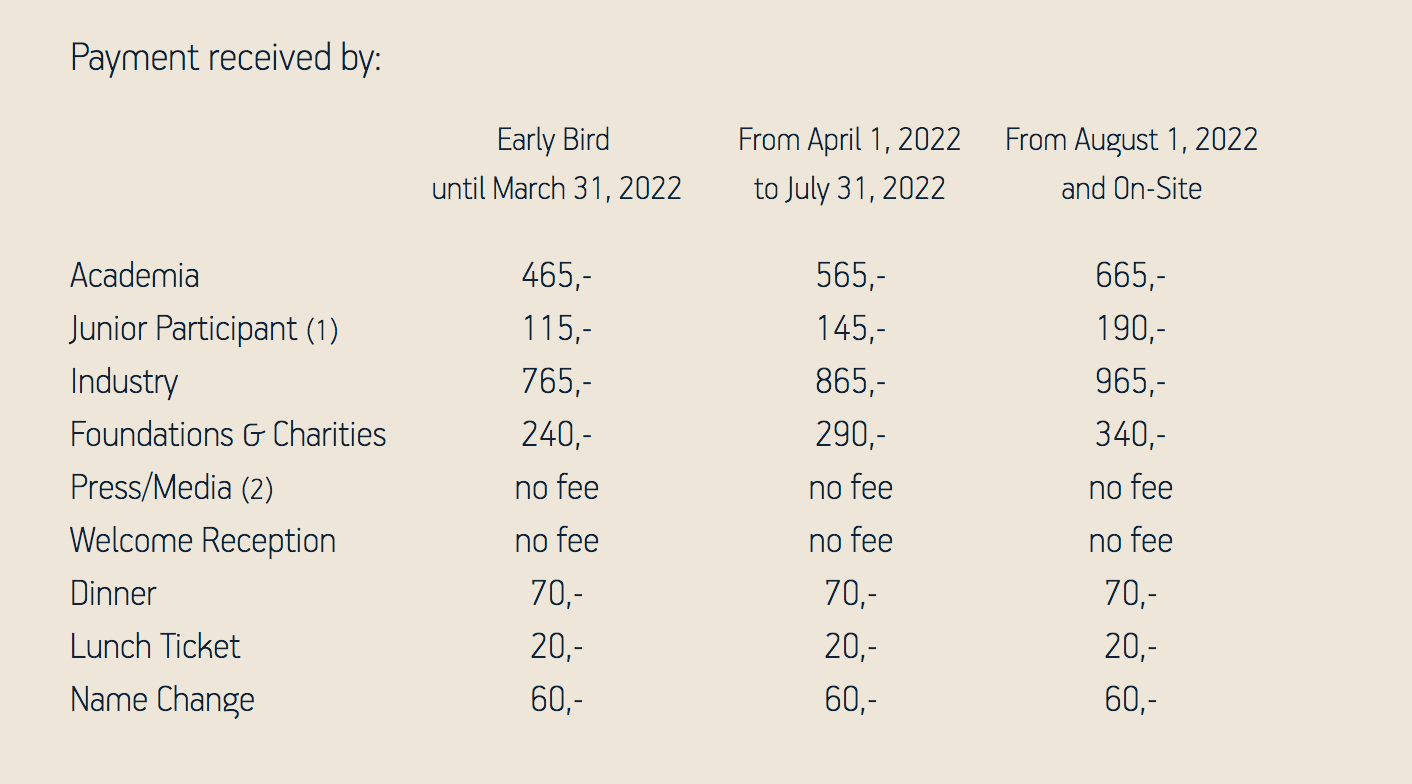Select the Industry on-site price 965,-
This screenshot has height=784, width=1412.
(x=1131, y=381)
